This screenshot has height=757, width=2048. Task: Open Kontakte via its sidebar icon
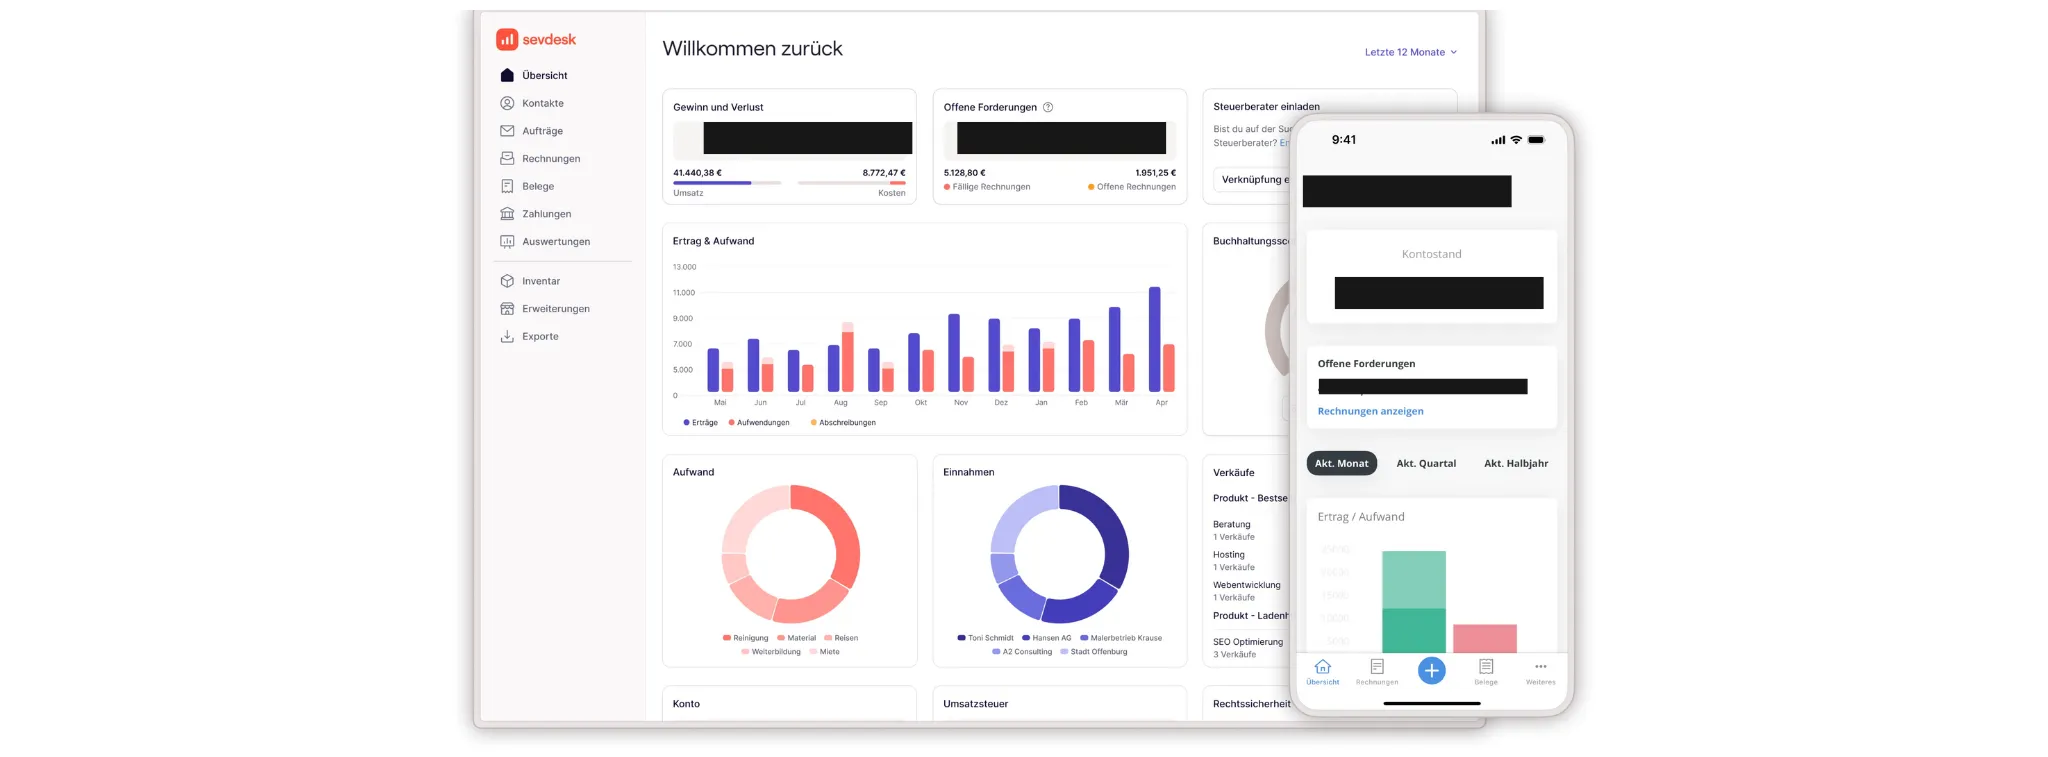tap(507, 103)
